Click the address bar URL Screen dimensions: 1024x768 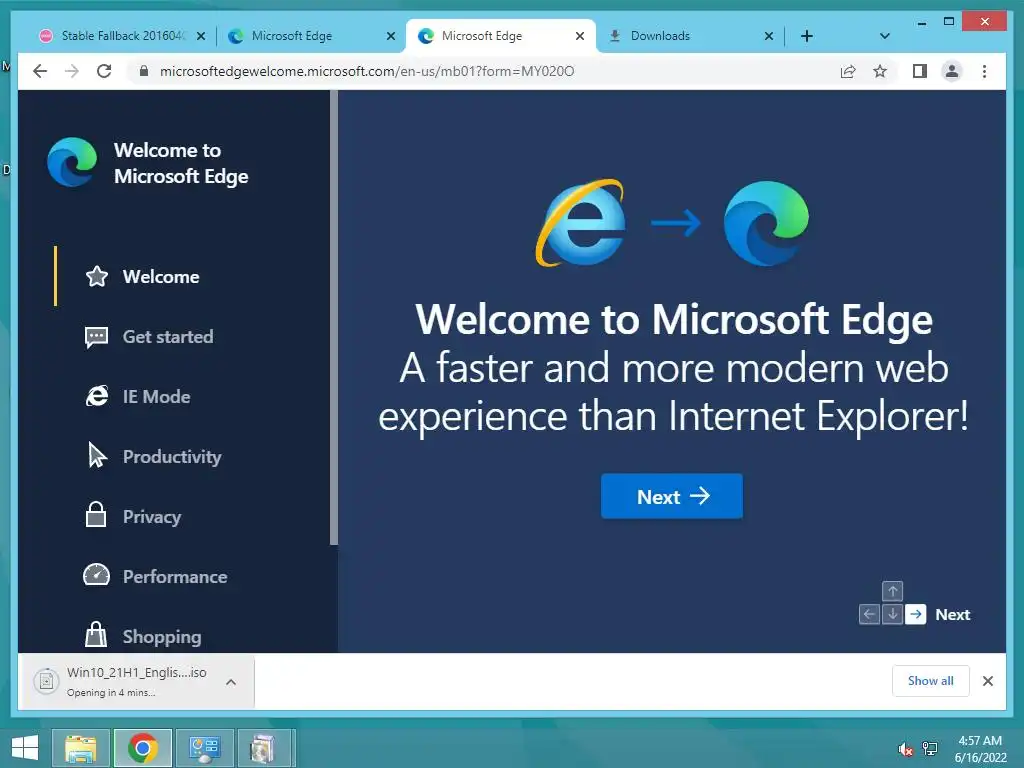click(367, 71)
